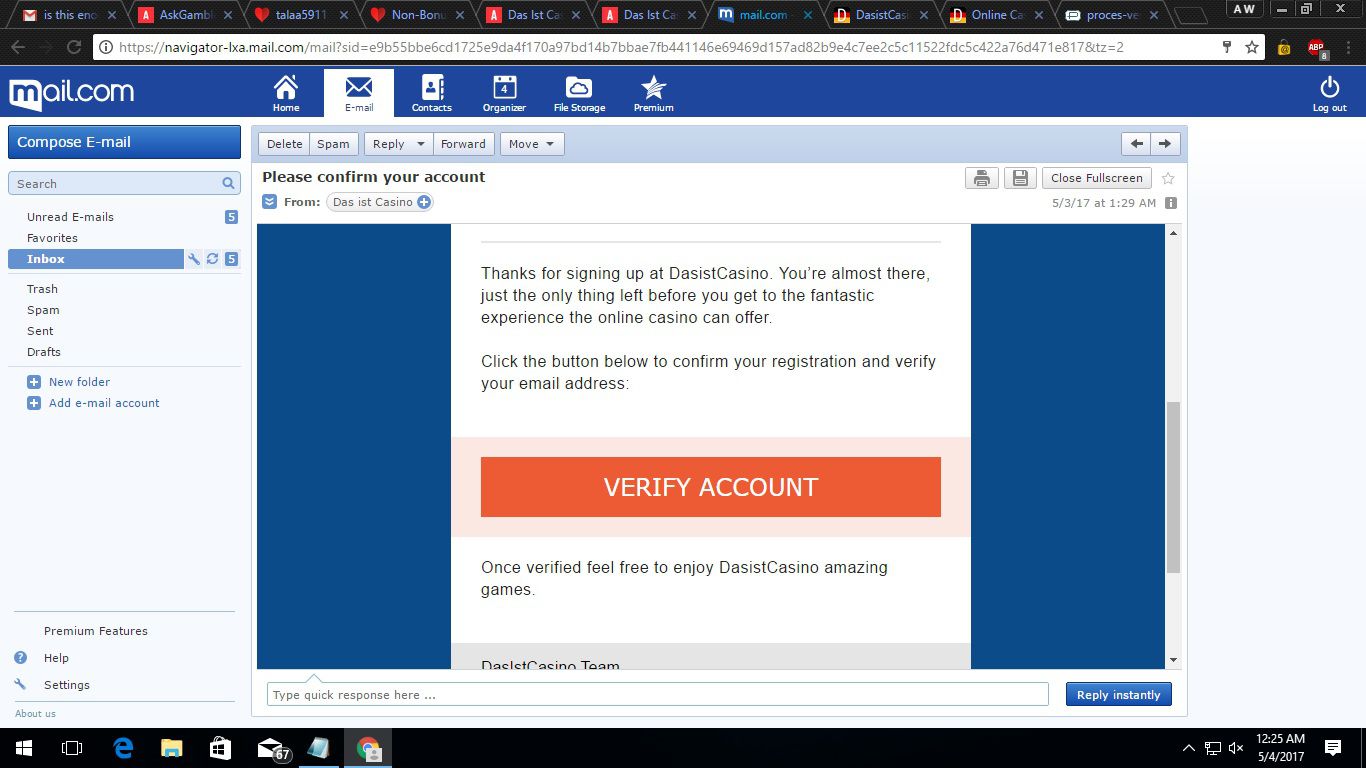Screen dimensions: 1366x768
Task: Open the Move dropdown
Action: 532,144
